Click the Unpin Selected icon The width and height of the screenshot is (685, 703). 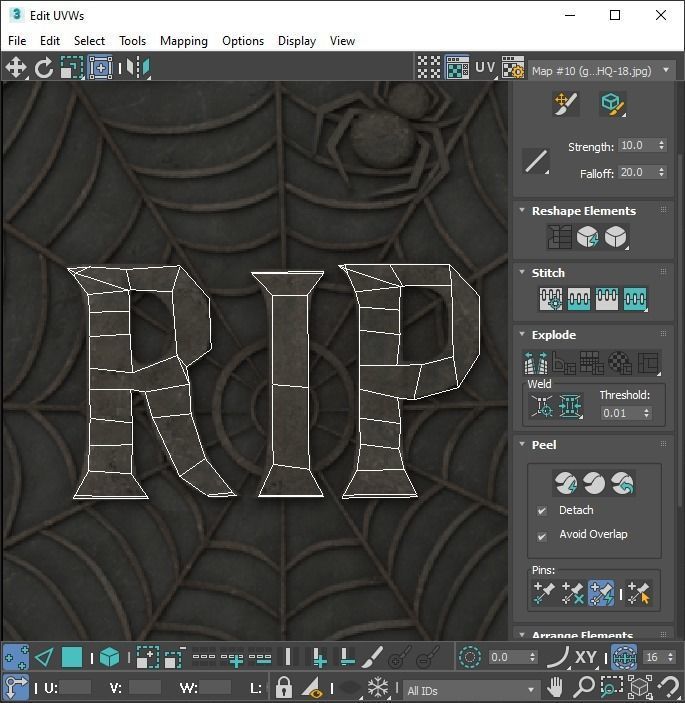(572, 593)
